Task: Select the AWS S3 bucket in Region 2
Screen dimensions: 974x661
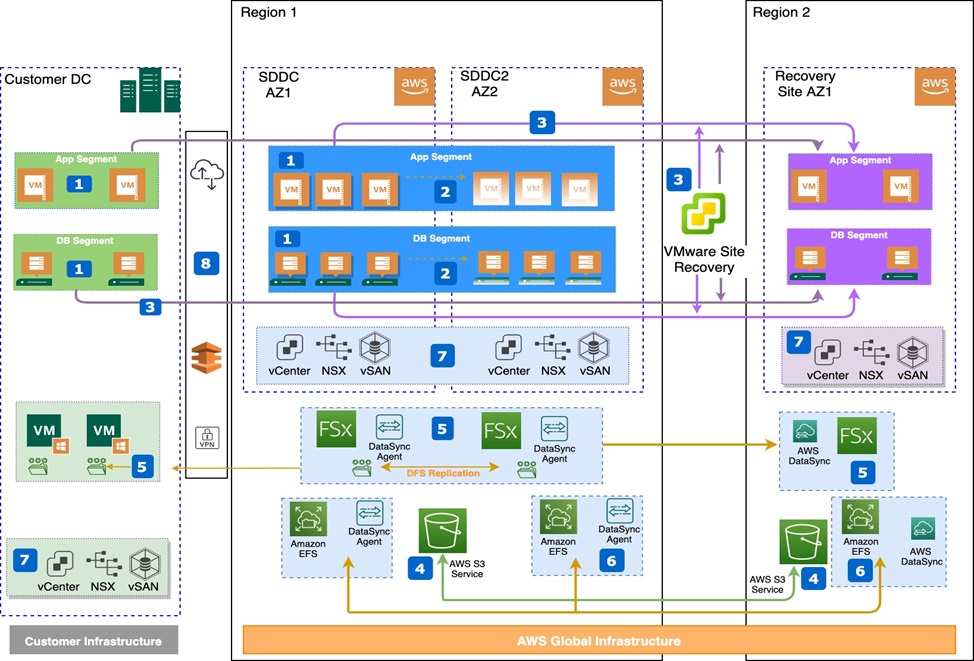Action: click(802, 542)
